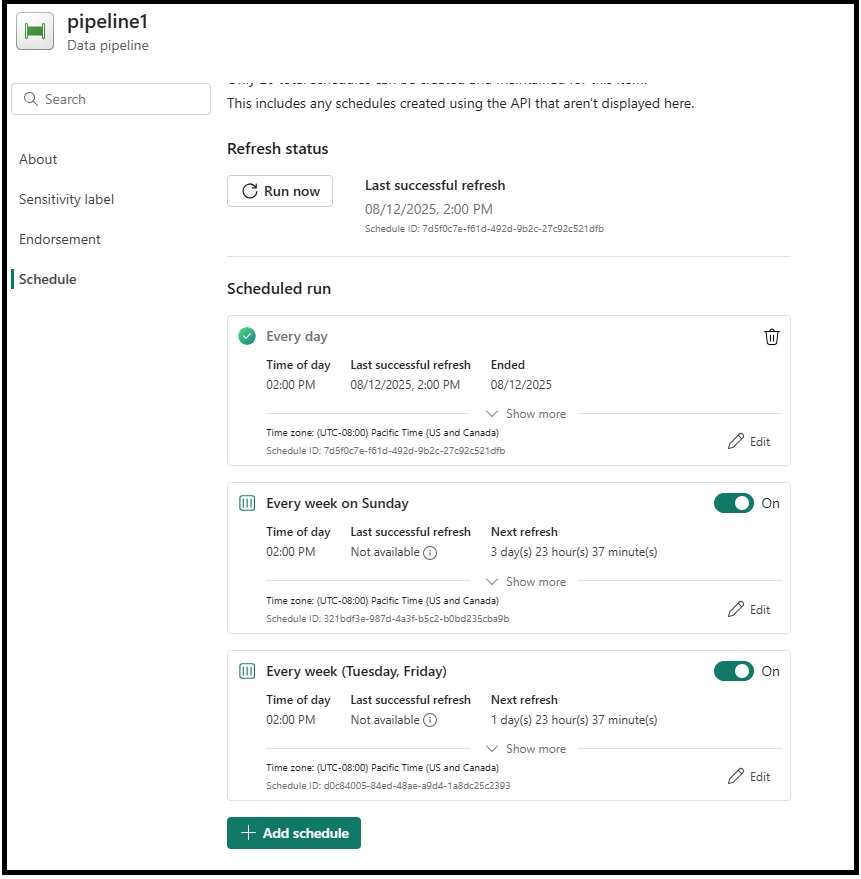861x879 pixels.
Task: Expand Show more on the Tuesday, Friday schedule
Action: click(525, 748)
